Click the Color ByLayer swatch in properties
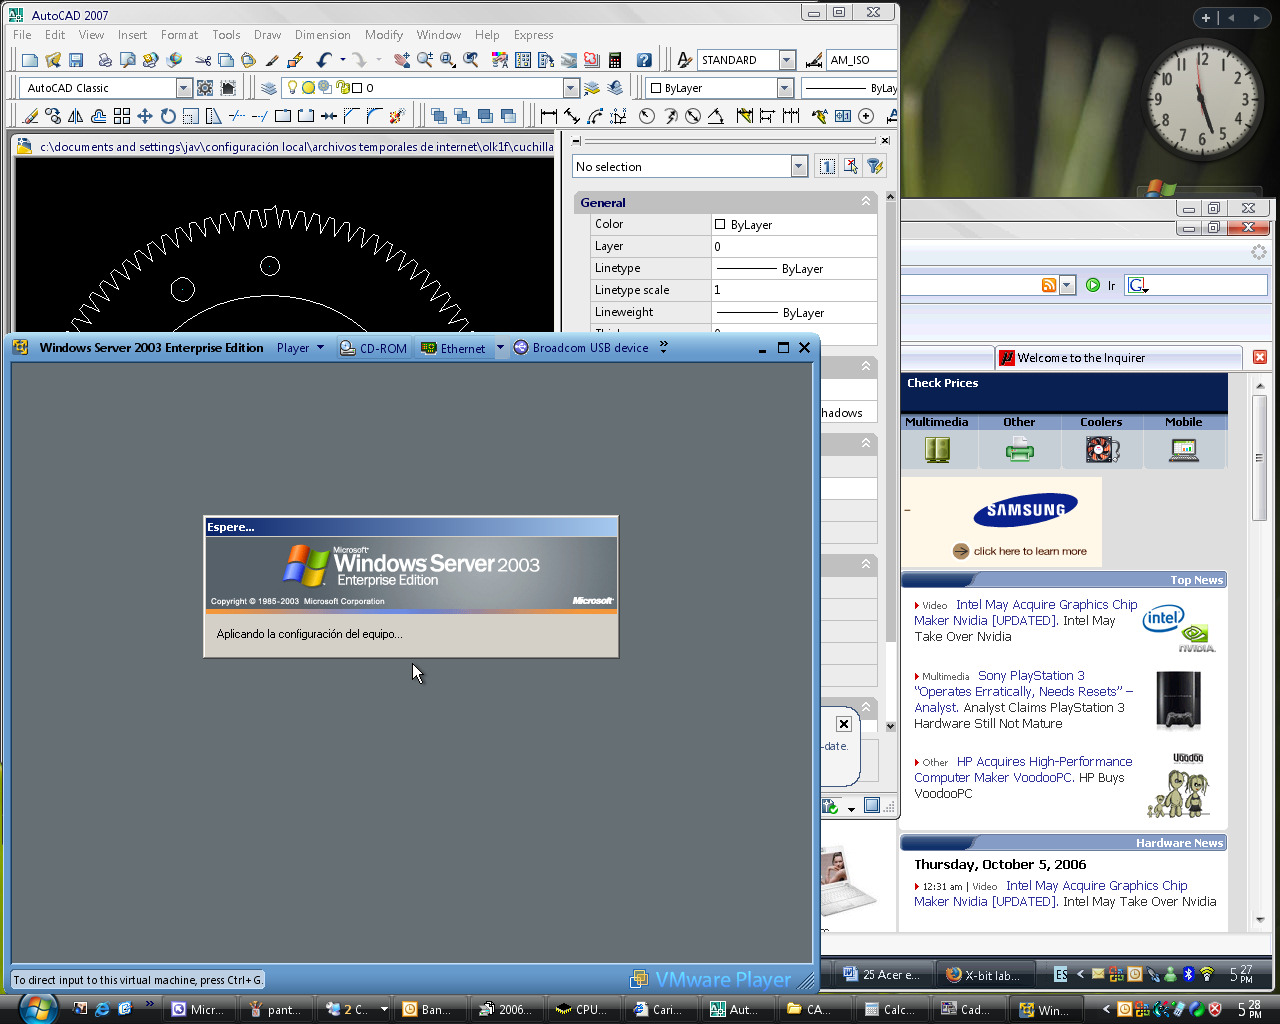 pyautogui.click(x=720, y=225)
